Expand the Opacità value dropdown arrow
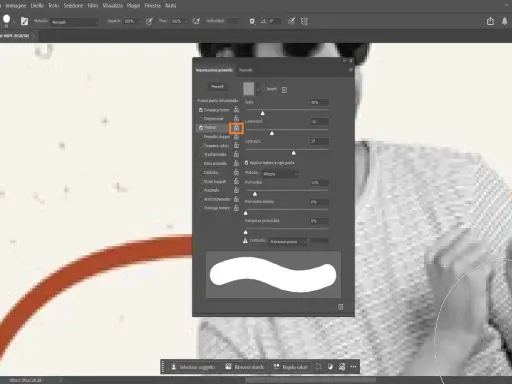512x384 pixels. [x=139, y=22]
